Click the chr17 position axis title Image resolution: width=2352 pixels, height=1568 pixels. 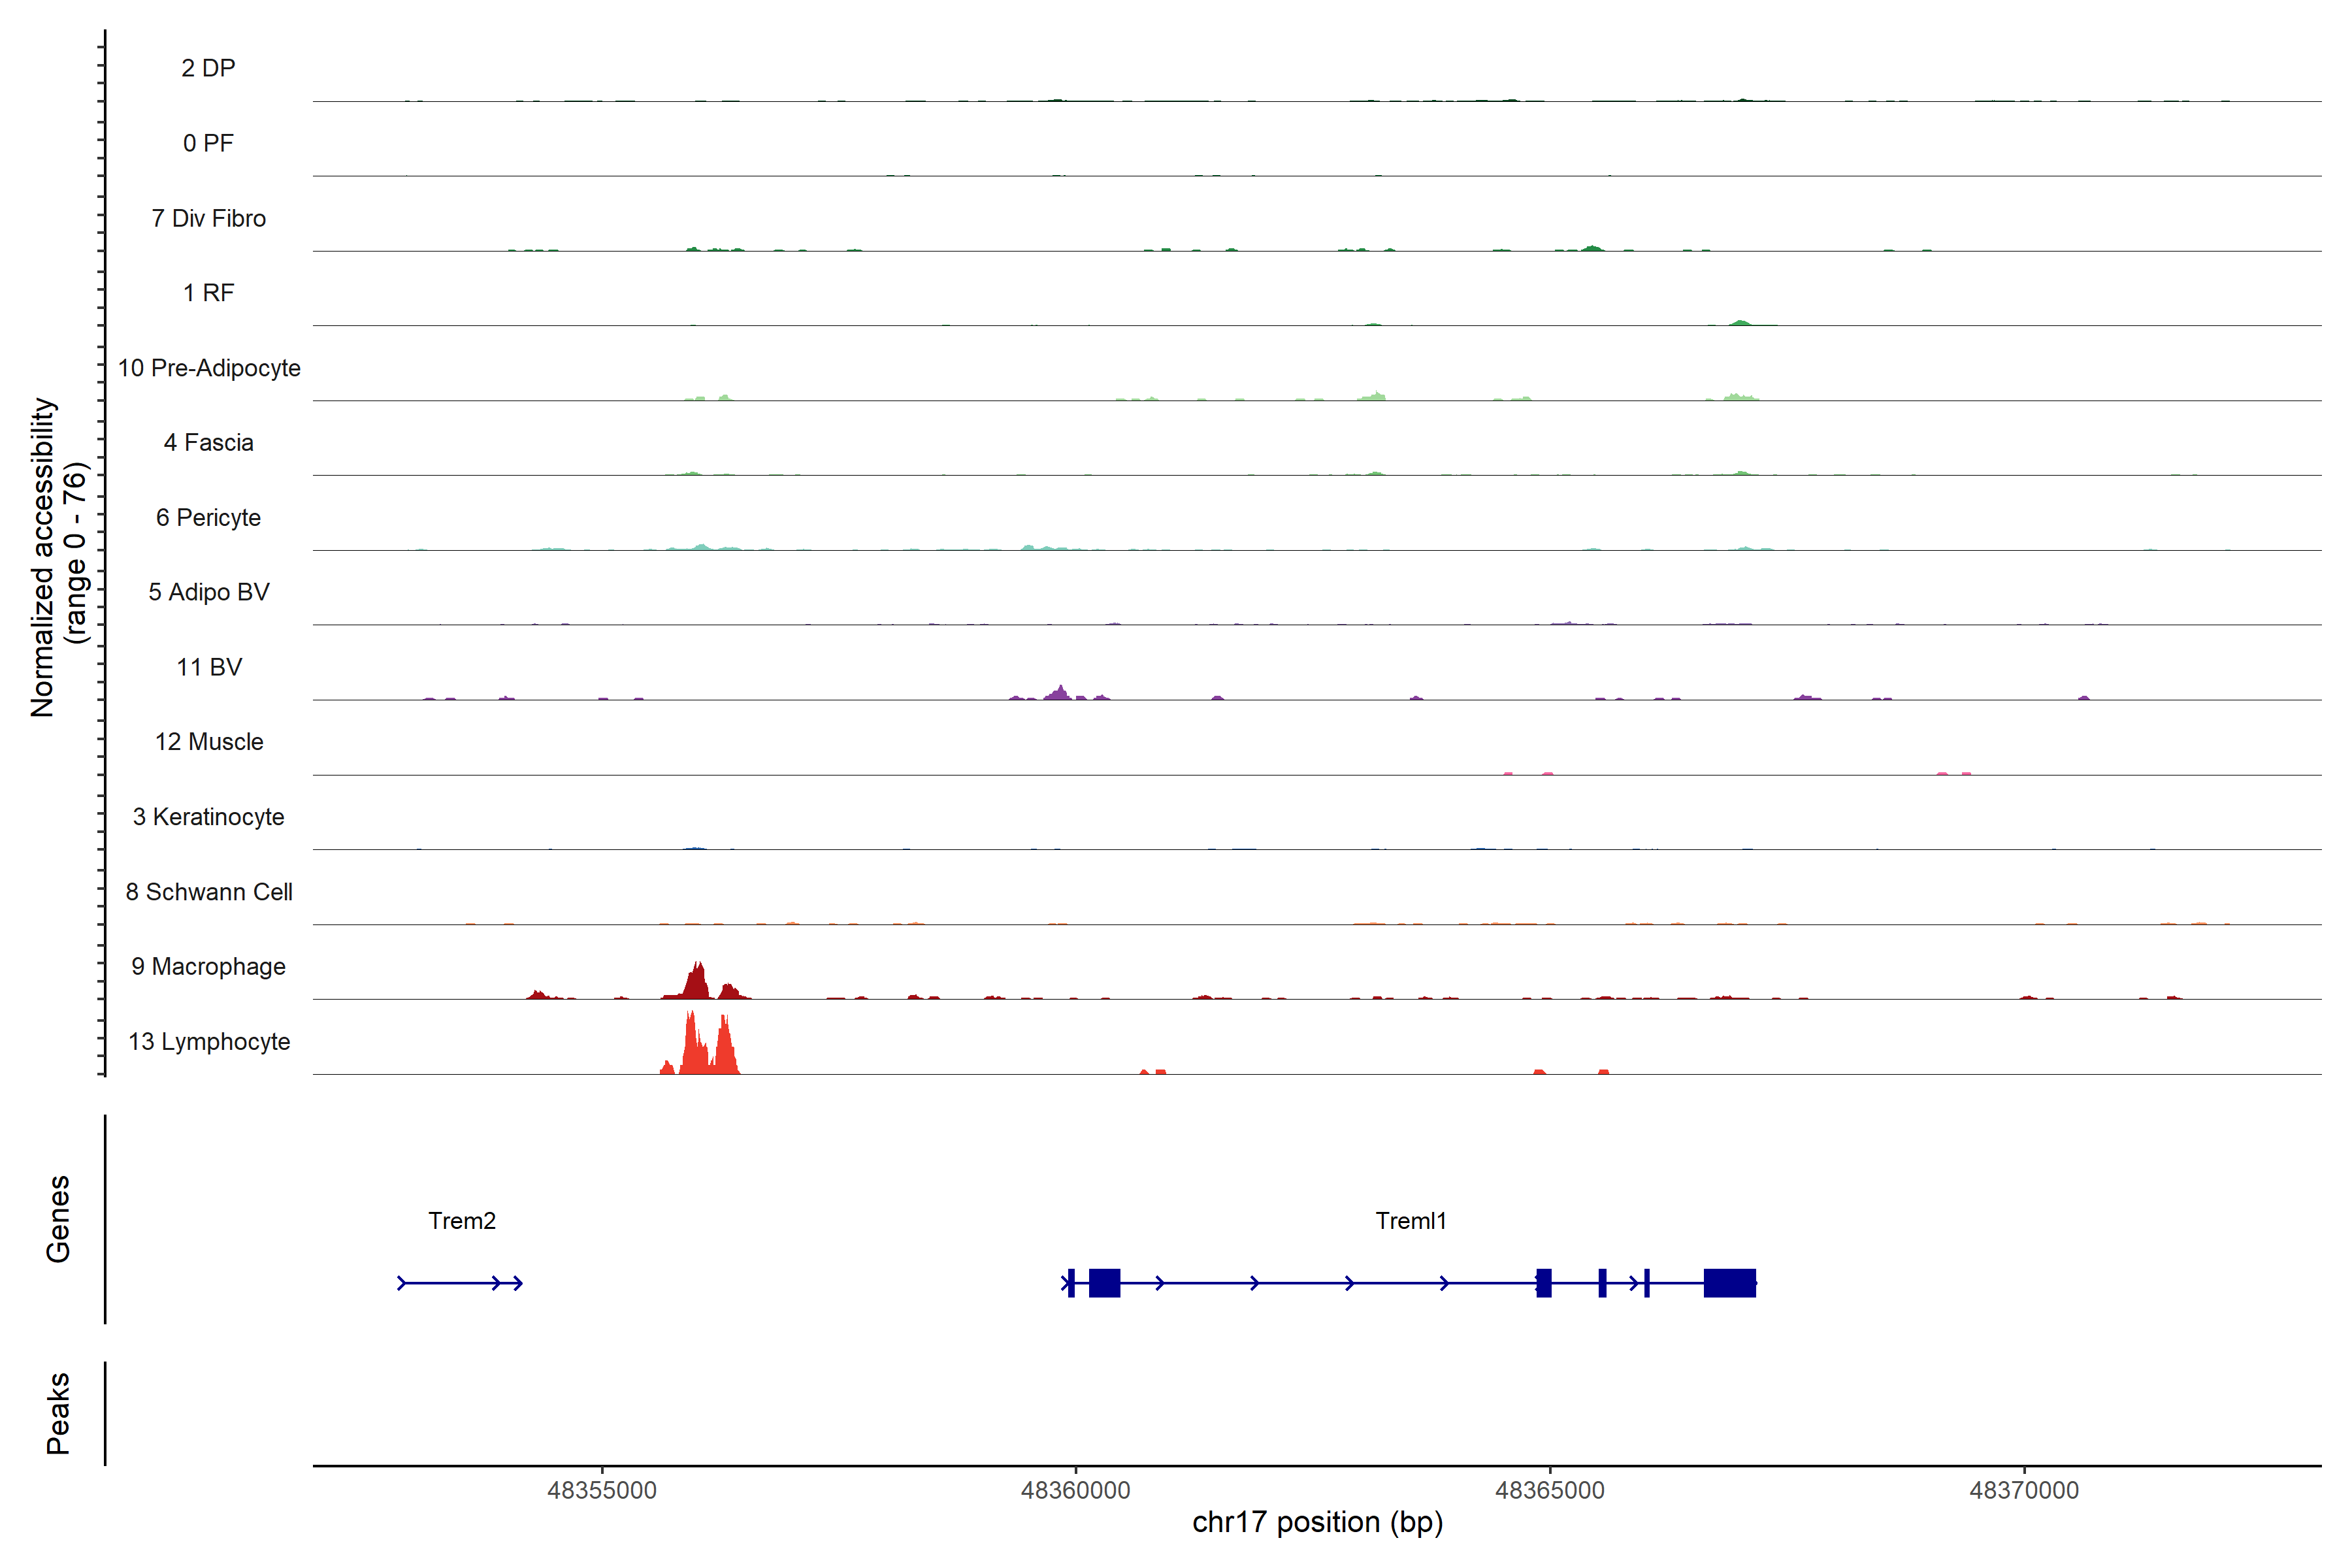coord(1317,1523)
